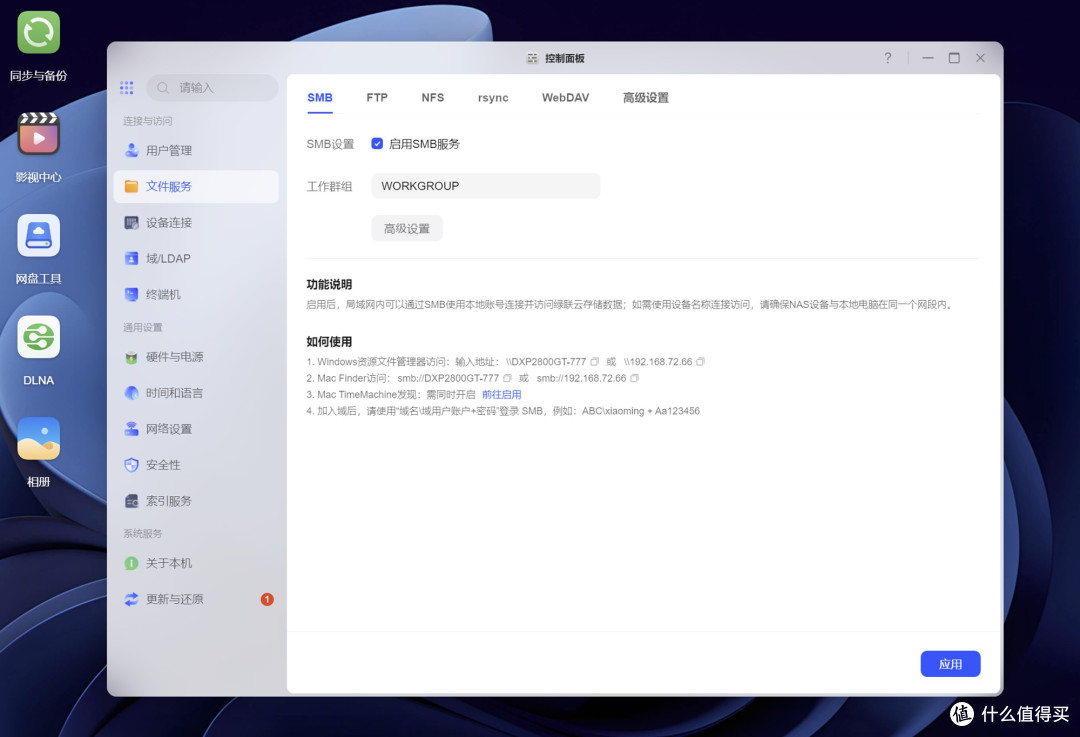
Task: Switch to the rsync tab
Action: coord(493,98)
